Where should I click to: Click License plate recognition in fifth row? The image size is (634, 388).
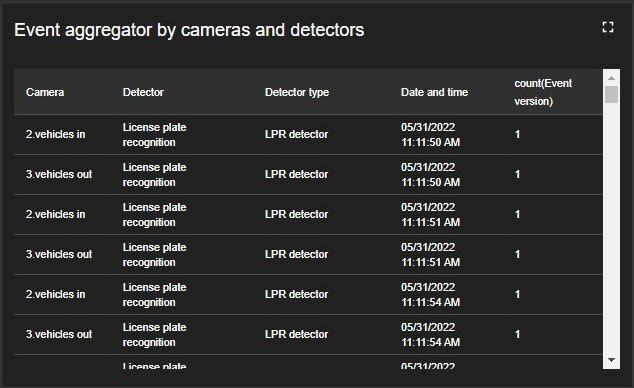pos(154,295)
